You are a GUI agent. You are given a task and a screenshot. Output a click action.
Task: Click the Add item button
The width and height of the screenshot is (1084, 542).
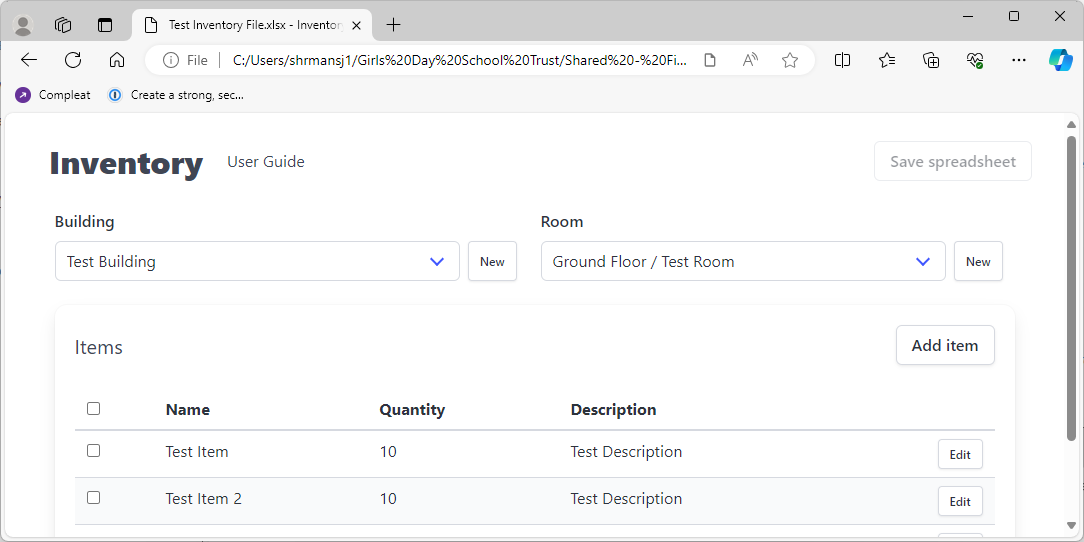tap(944, 345)
